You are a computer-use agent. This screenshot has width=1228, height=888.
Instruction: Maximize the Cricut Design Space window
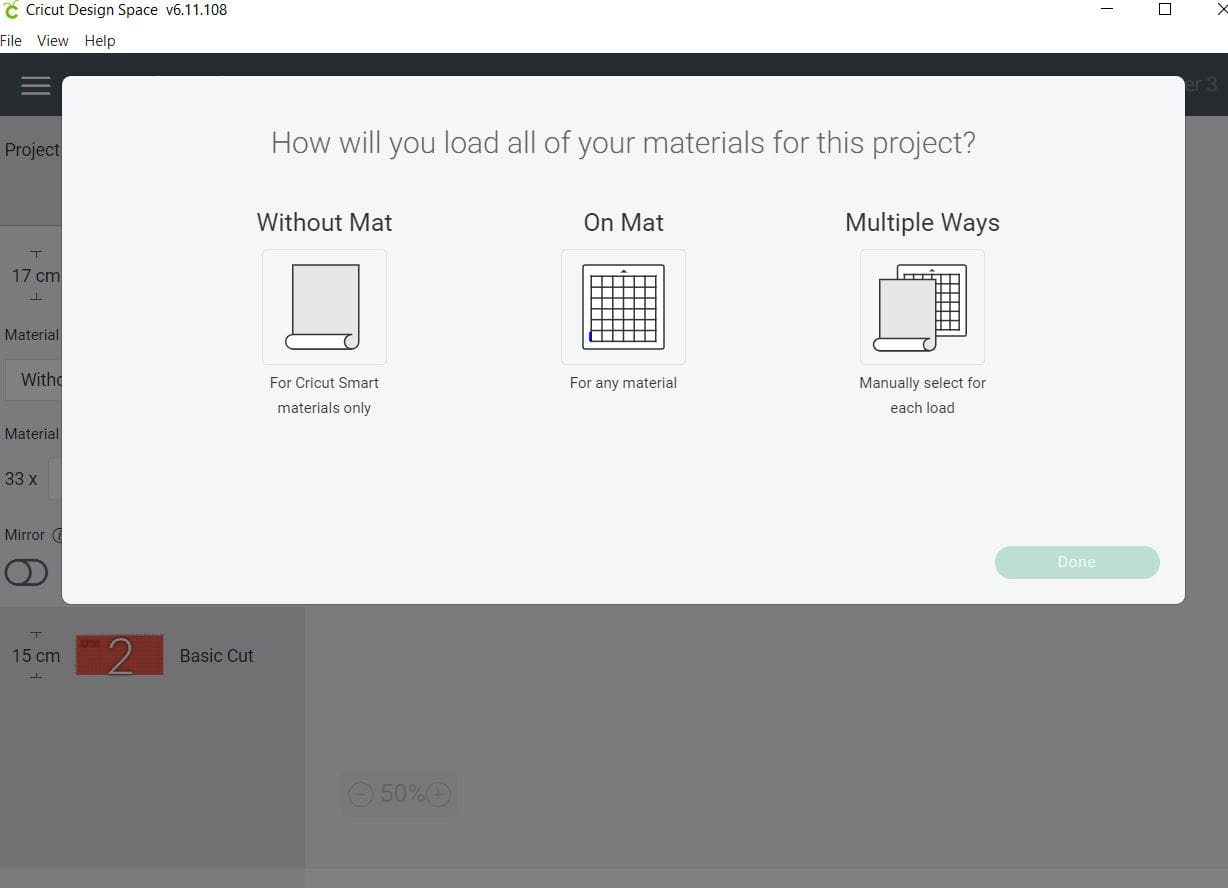[1165, 10]
